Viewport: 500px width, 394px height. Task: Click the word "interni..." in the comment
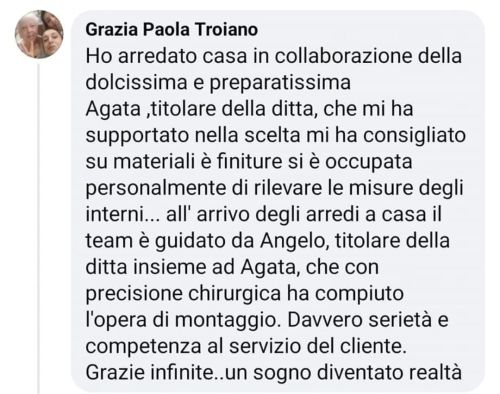(123, 214)
